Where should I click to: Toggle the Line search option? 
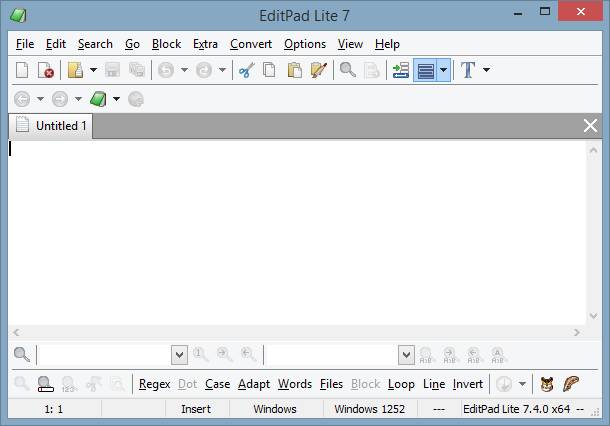pyautogui.click(x=434, y=384)
